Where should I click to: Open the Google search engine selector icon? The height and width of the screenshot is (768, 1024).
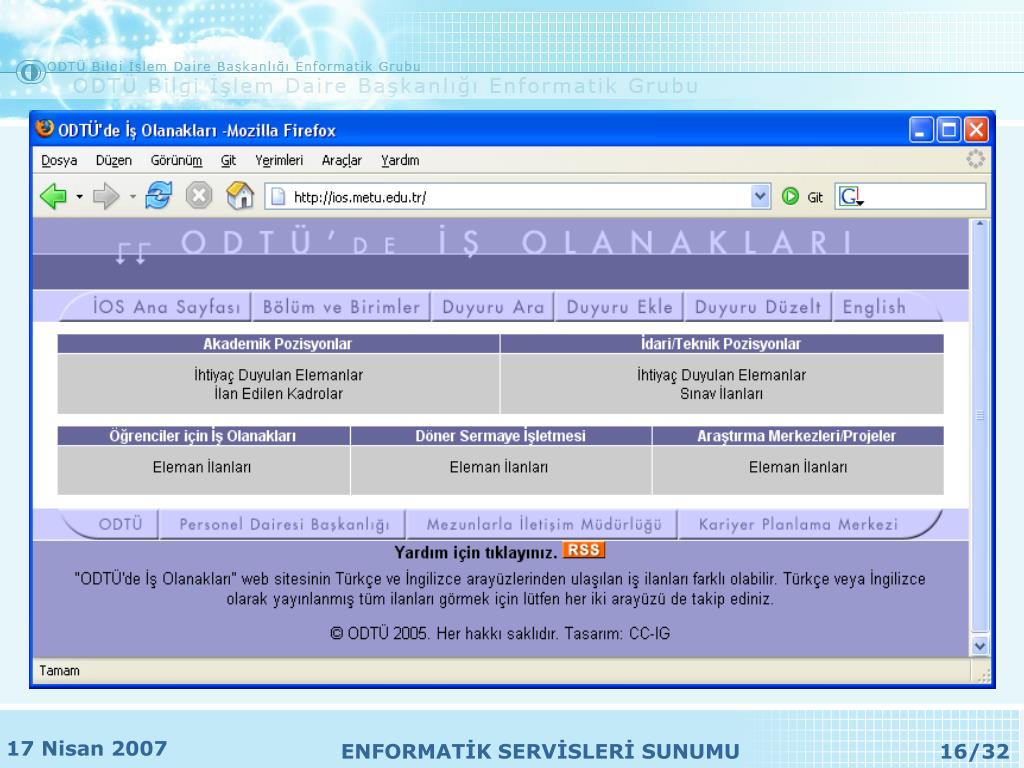pos(851,197)
